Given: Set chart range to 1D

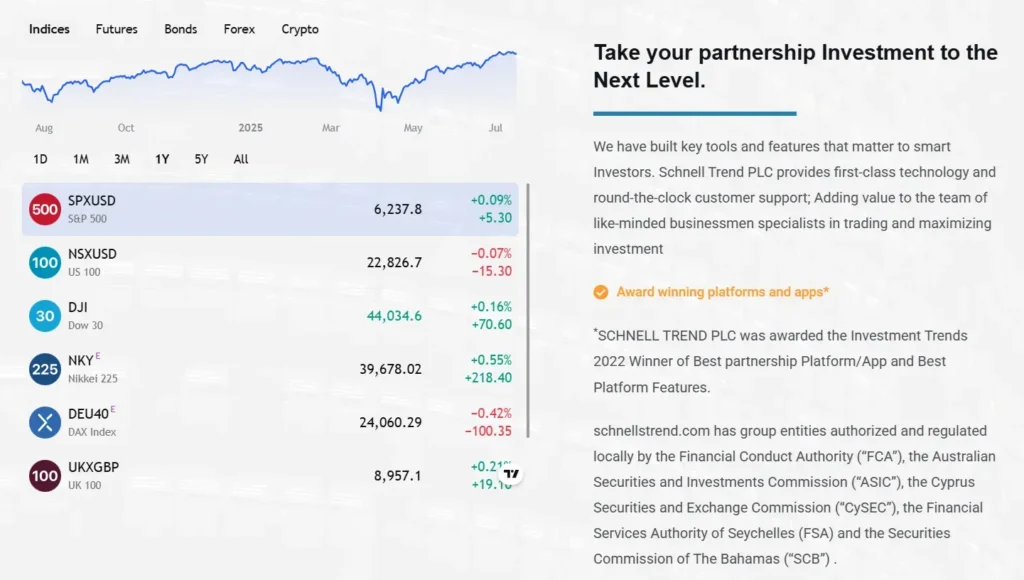Looking at the screenshot, I should click(x=40, y=159).
